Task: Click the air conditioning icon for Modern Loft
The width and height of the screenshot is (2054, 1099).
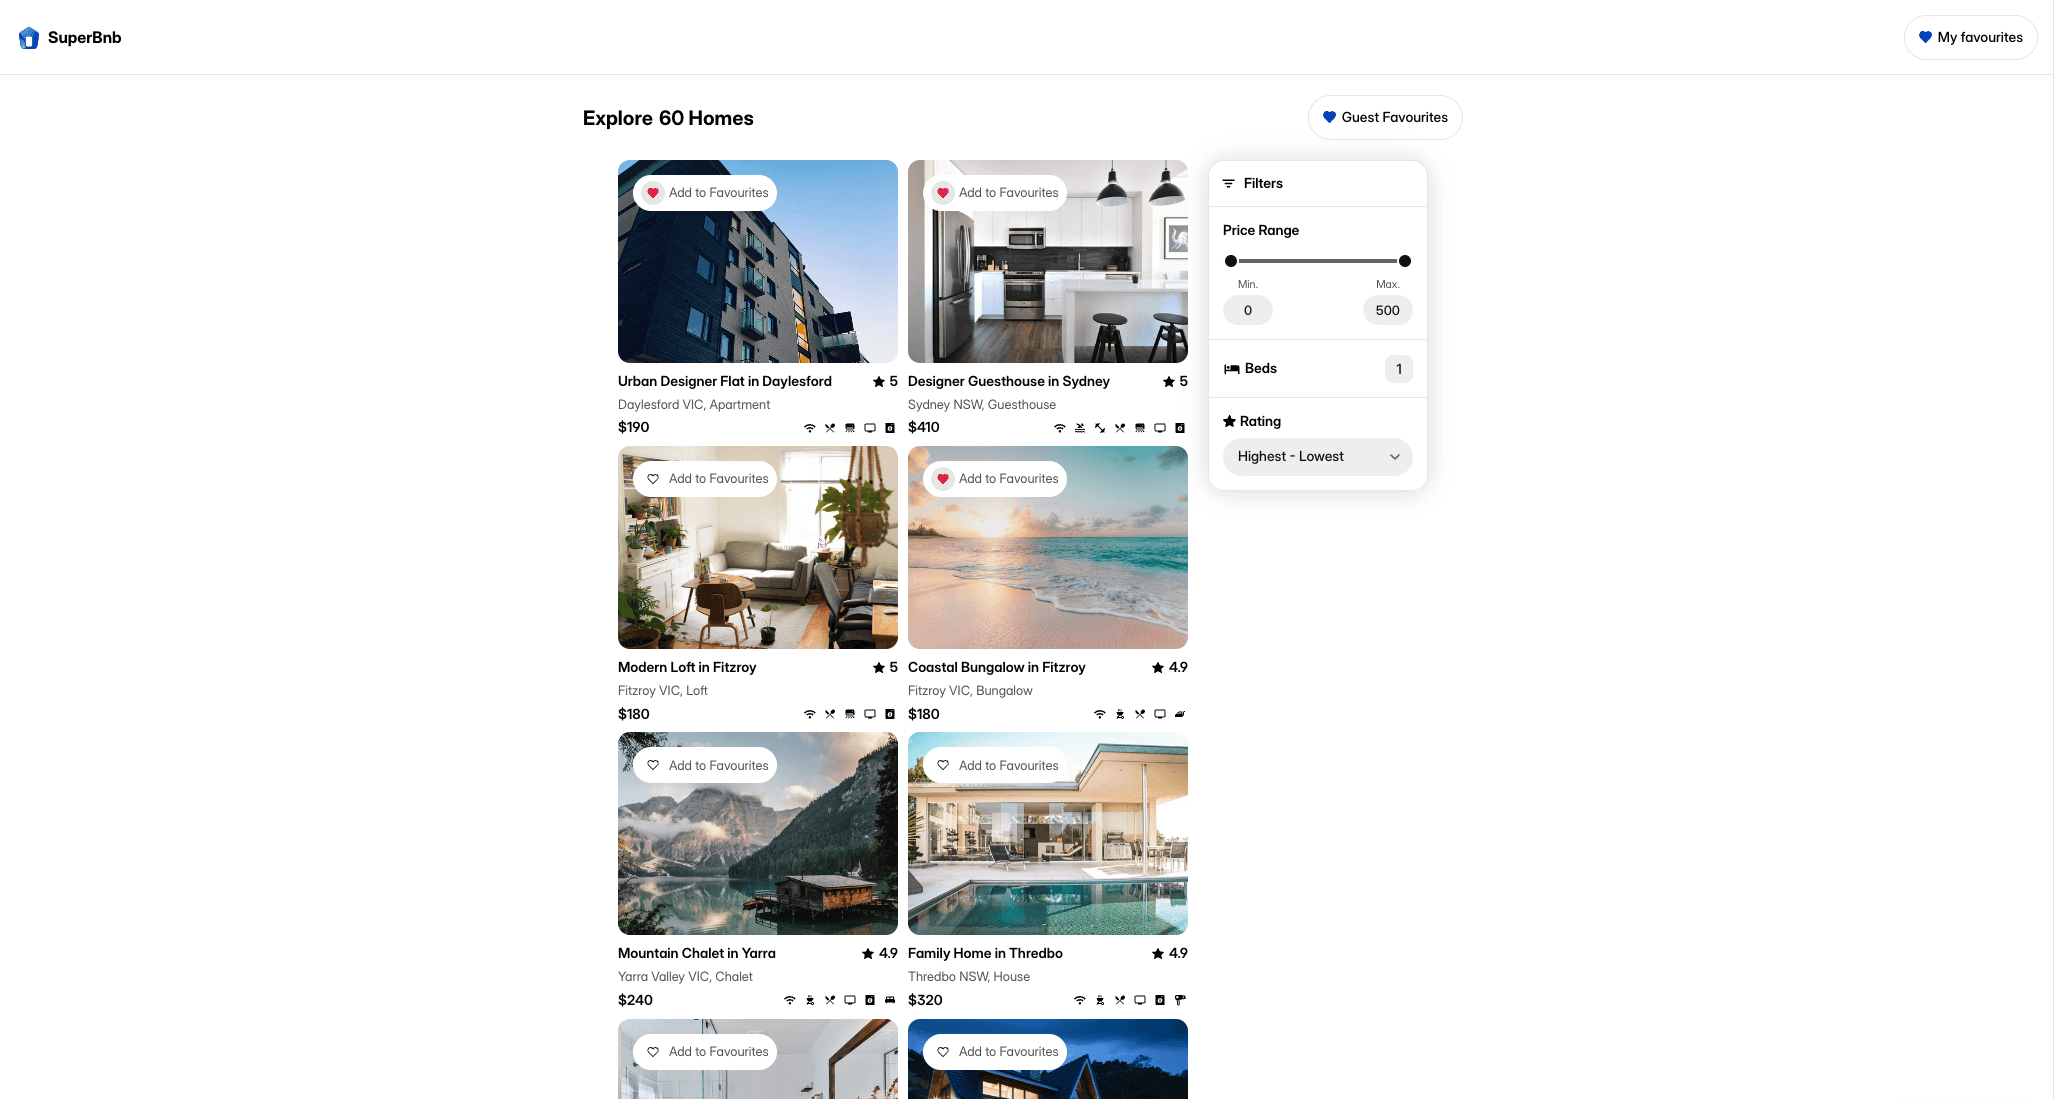Action: point(850,714)
